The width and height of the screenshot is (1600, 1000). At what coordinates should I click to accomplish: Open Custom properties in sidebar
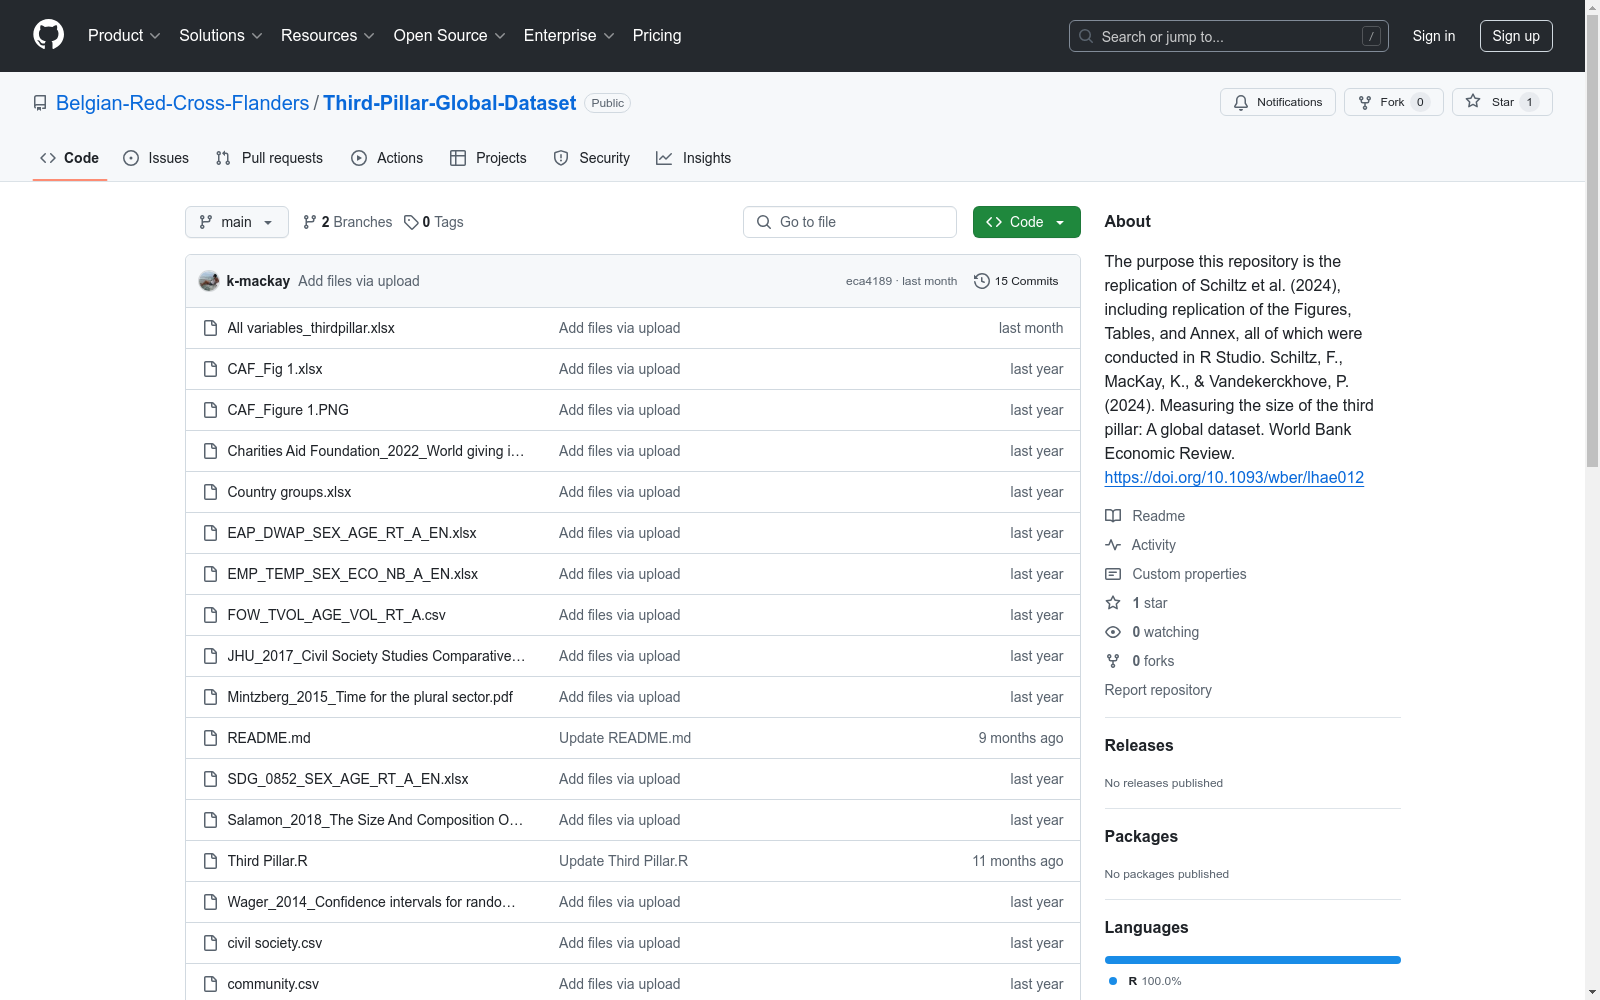[1176, 574]
